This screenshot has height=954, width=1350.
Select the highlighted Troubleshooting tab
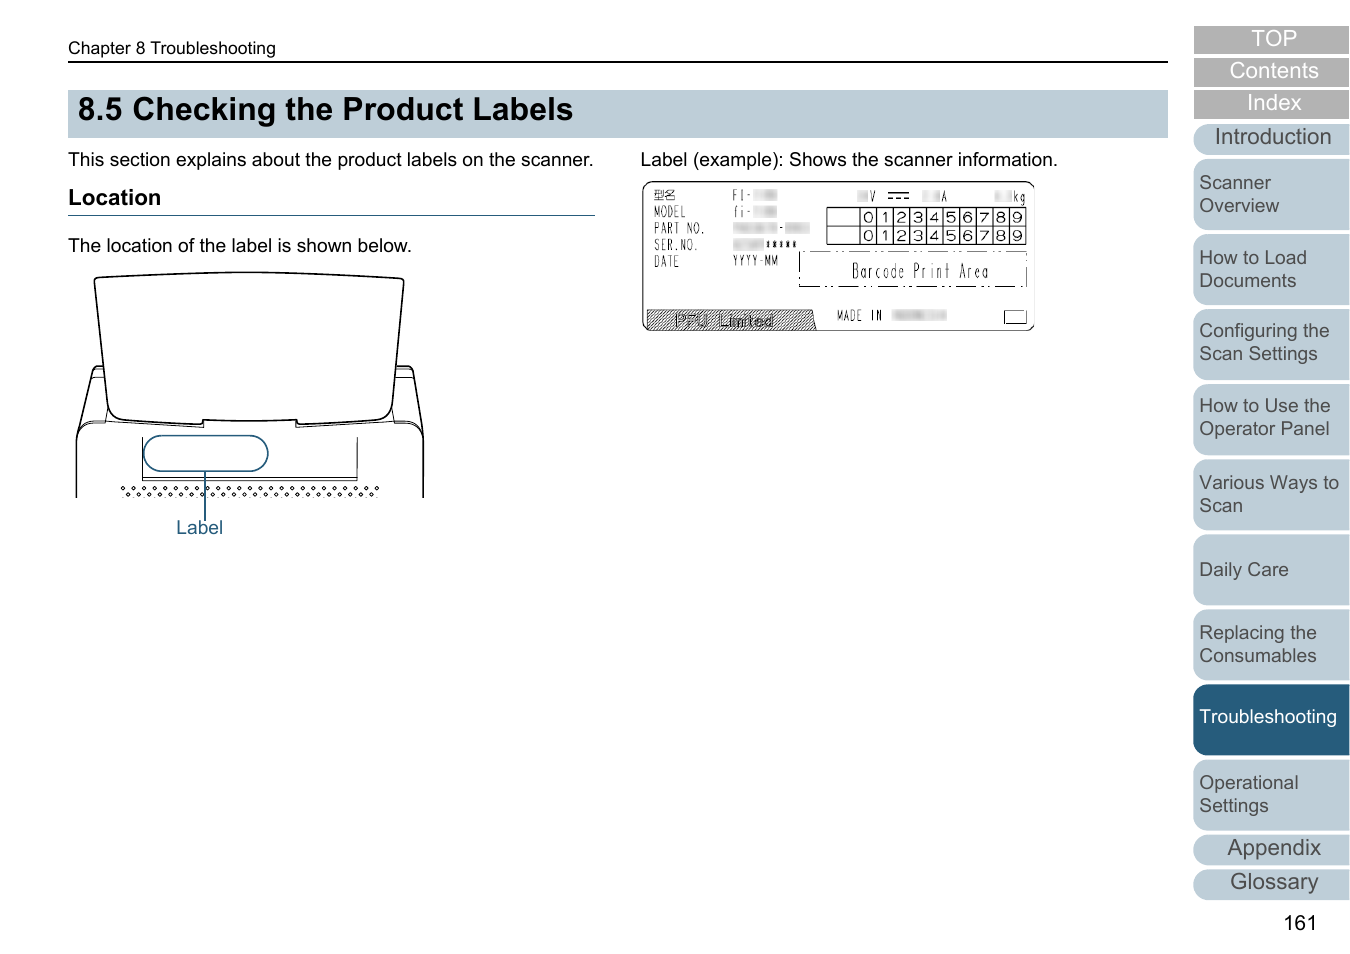coord(1271,719)
